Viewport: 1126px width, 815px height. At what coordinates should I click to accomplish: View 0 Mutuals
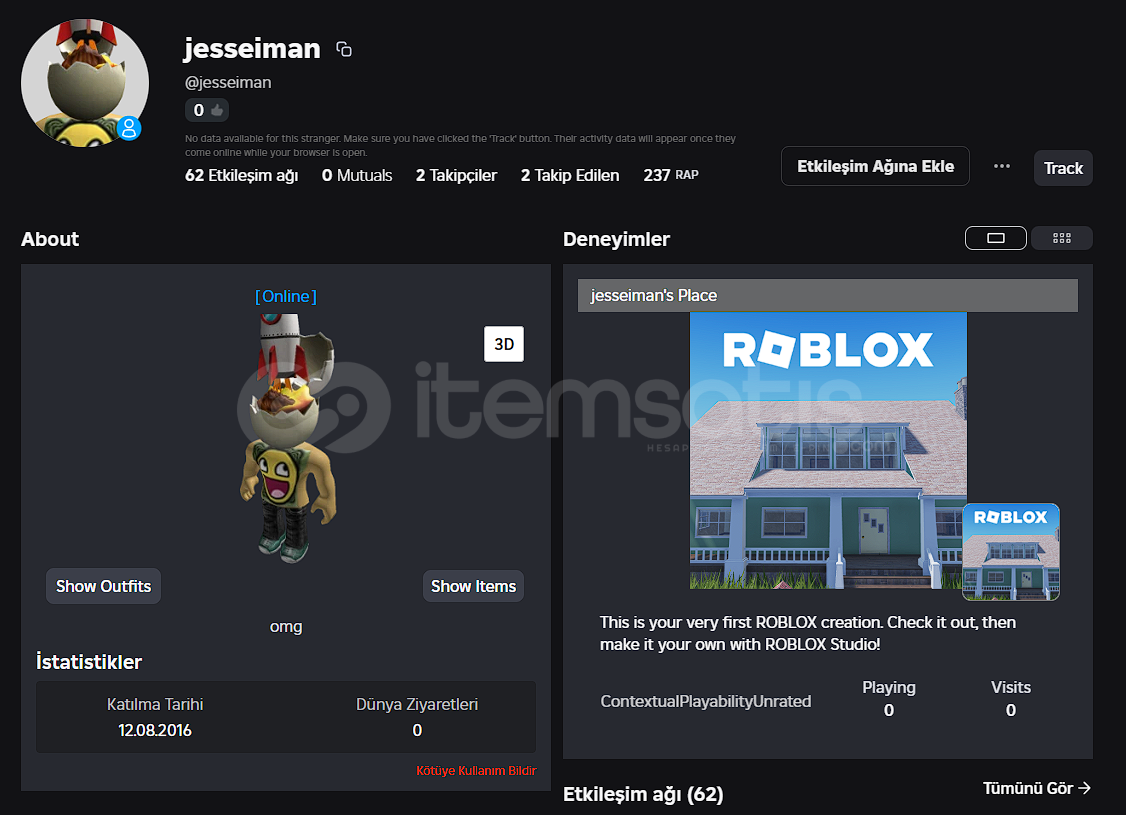[x=357, y=175]
